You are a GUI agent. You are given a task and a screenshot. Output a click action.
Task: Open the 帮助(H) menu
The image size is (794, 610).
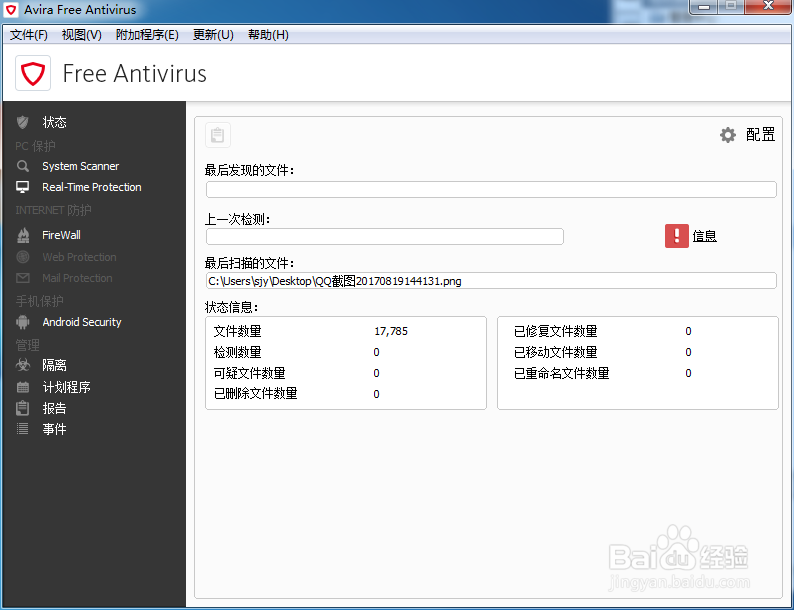click(x=268, y=34)
